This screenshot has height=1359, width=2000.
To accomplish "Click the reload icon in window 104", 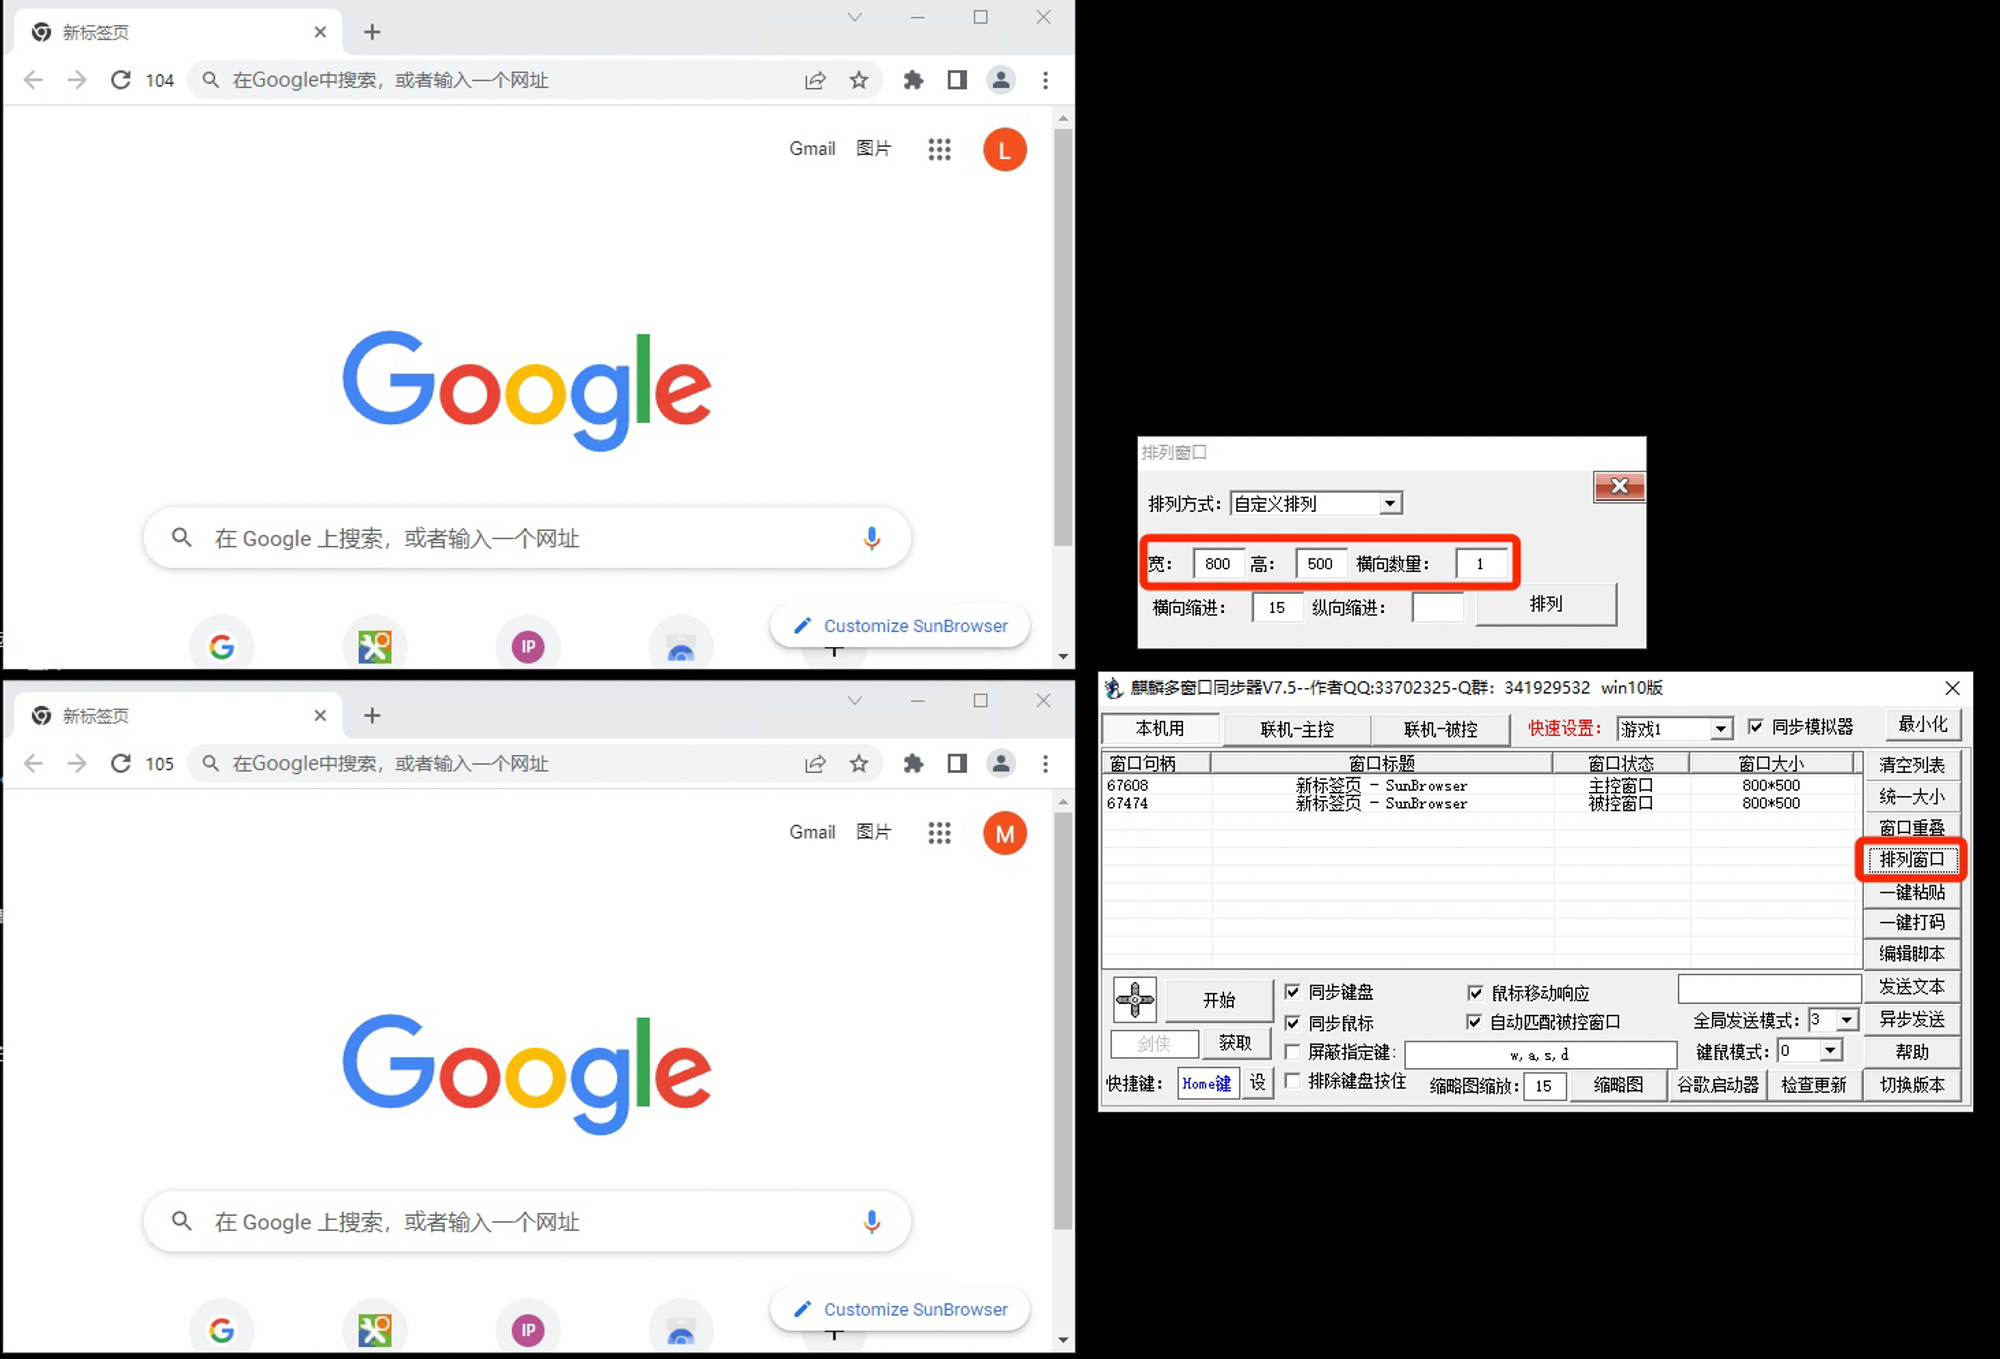I will [121, 80].
